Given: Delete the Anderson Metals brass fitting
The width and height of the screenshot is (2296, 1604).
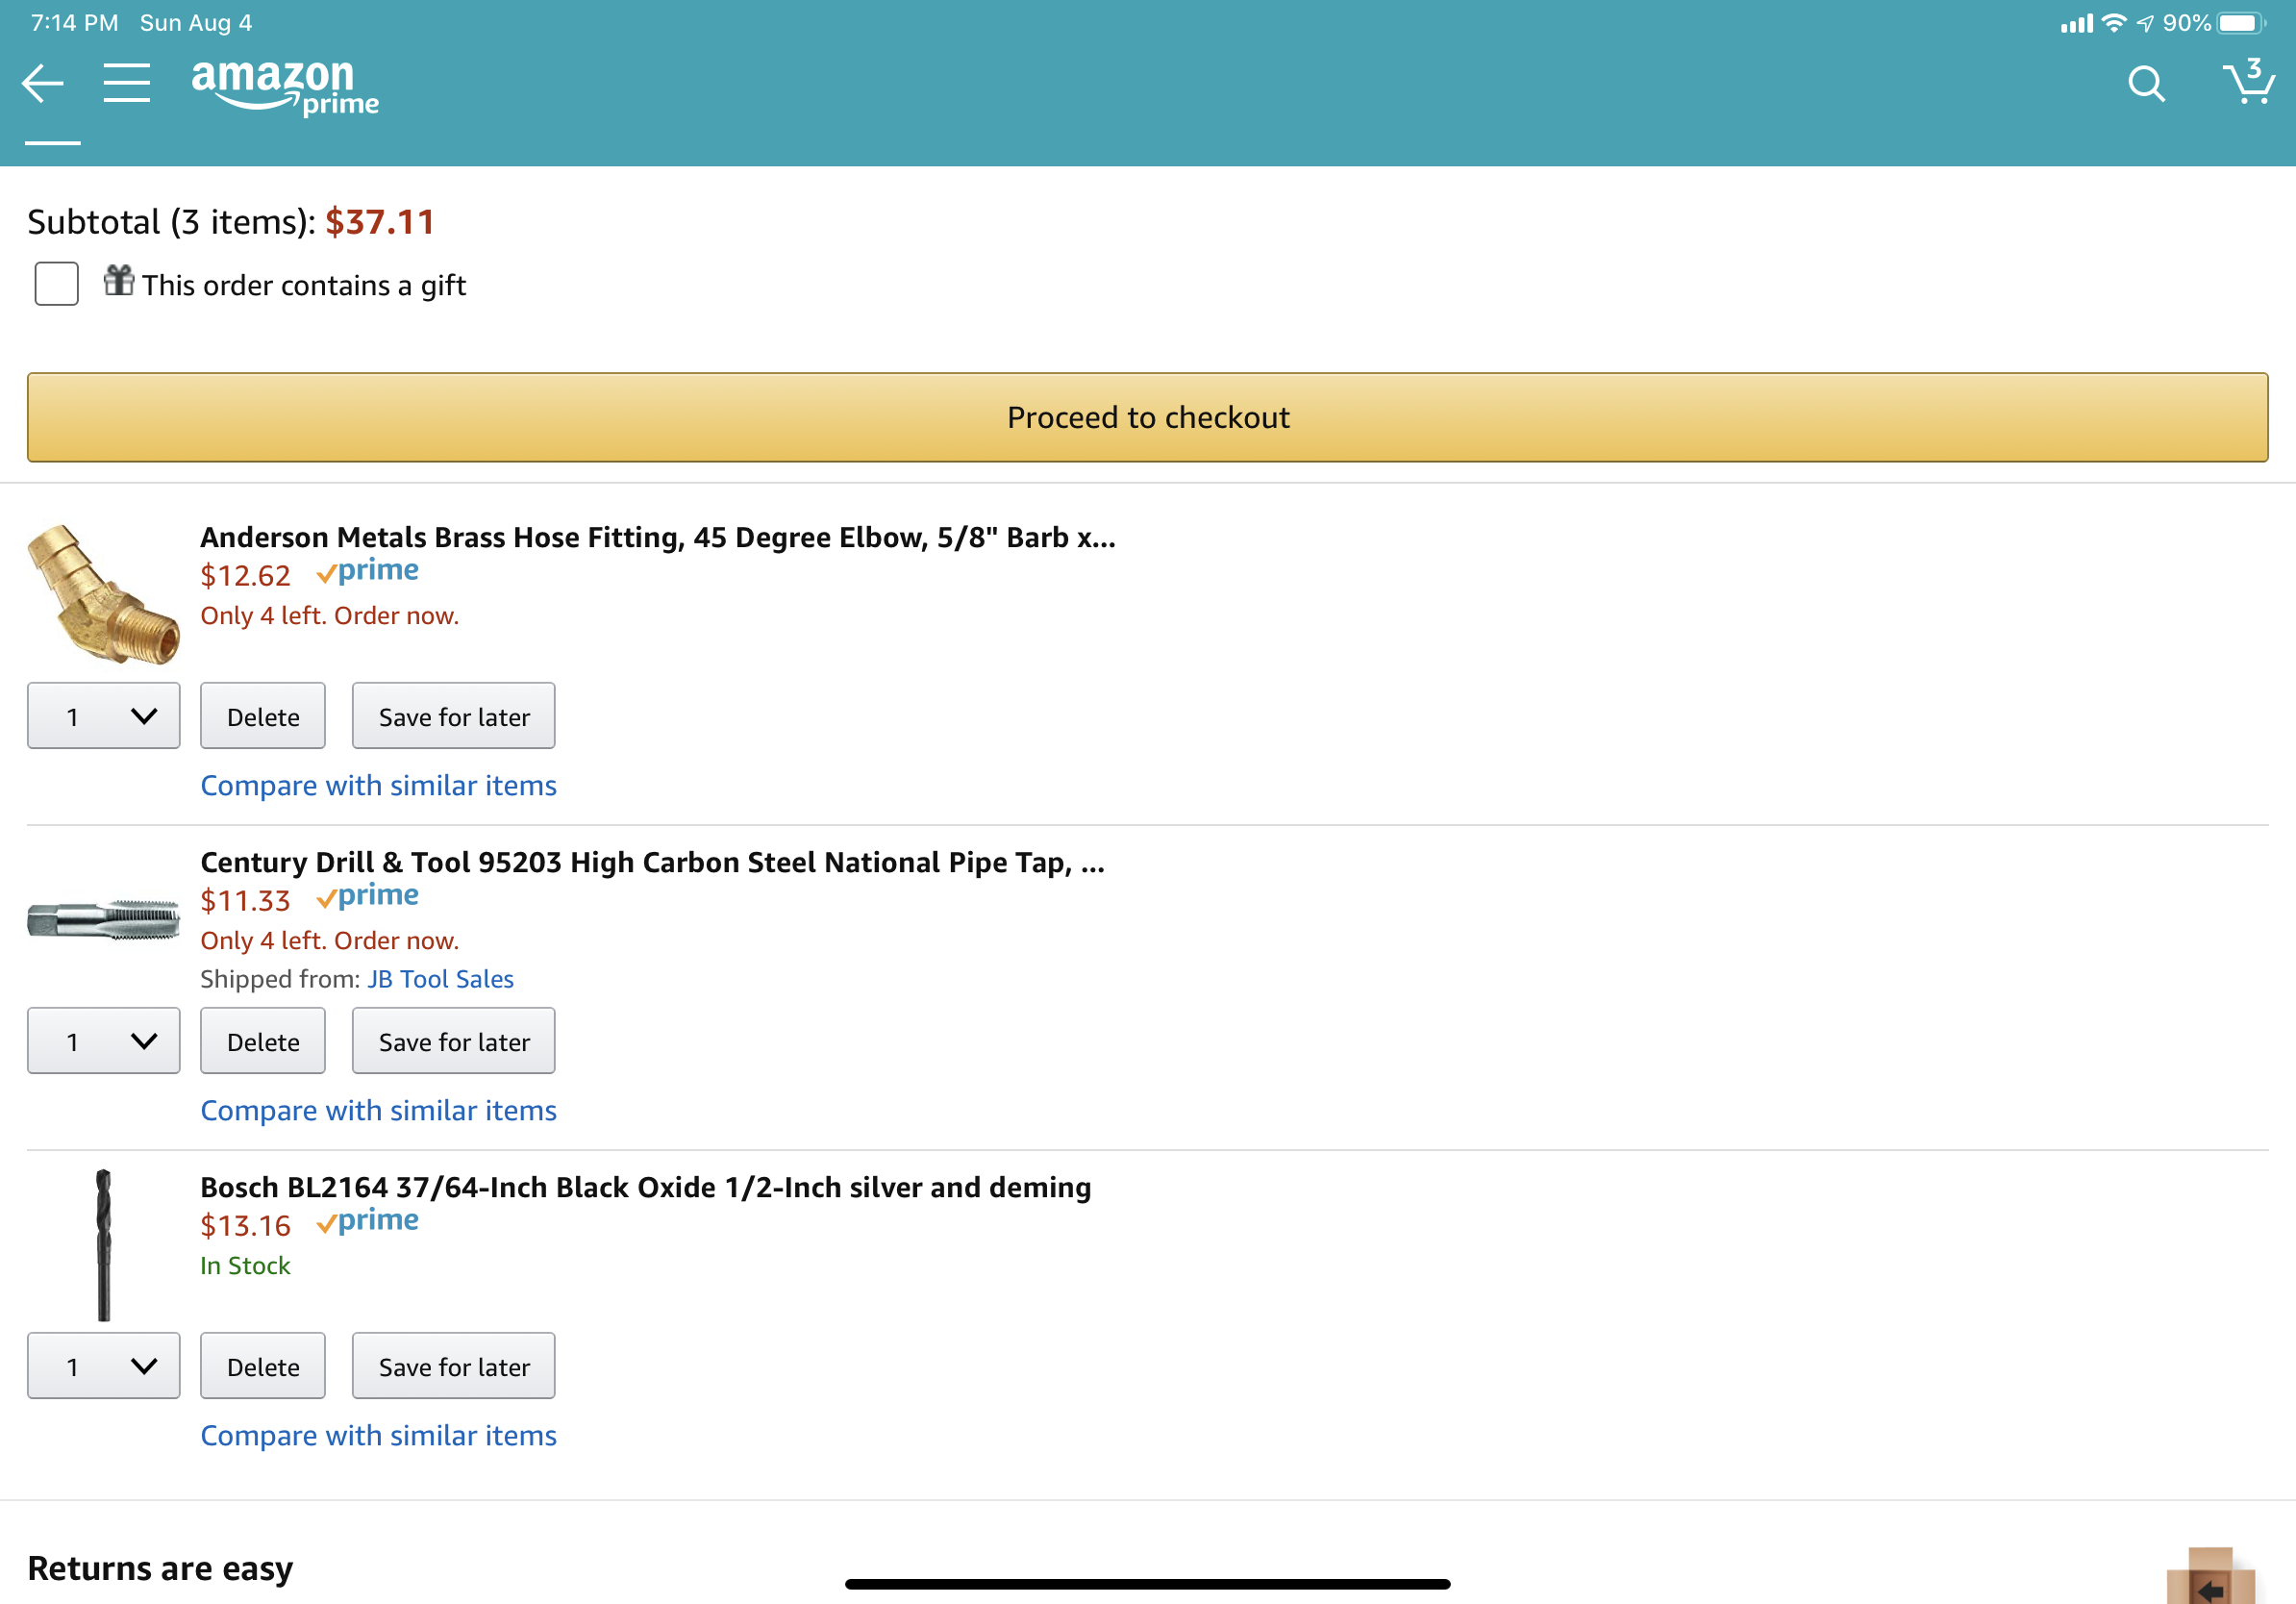Looking at the screenshot, I should coord(263,716).
